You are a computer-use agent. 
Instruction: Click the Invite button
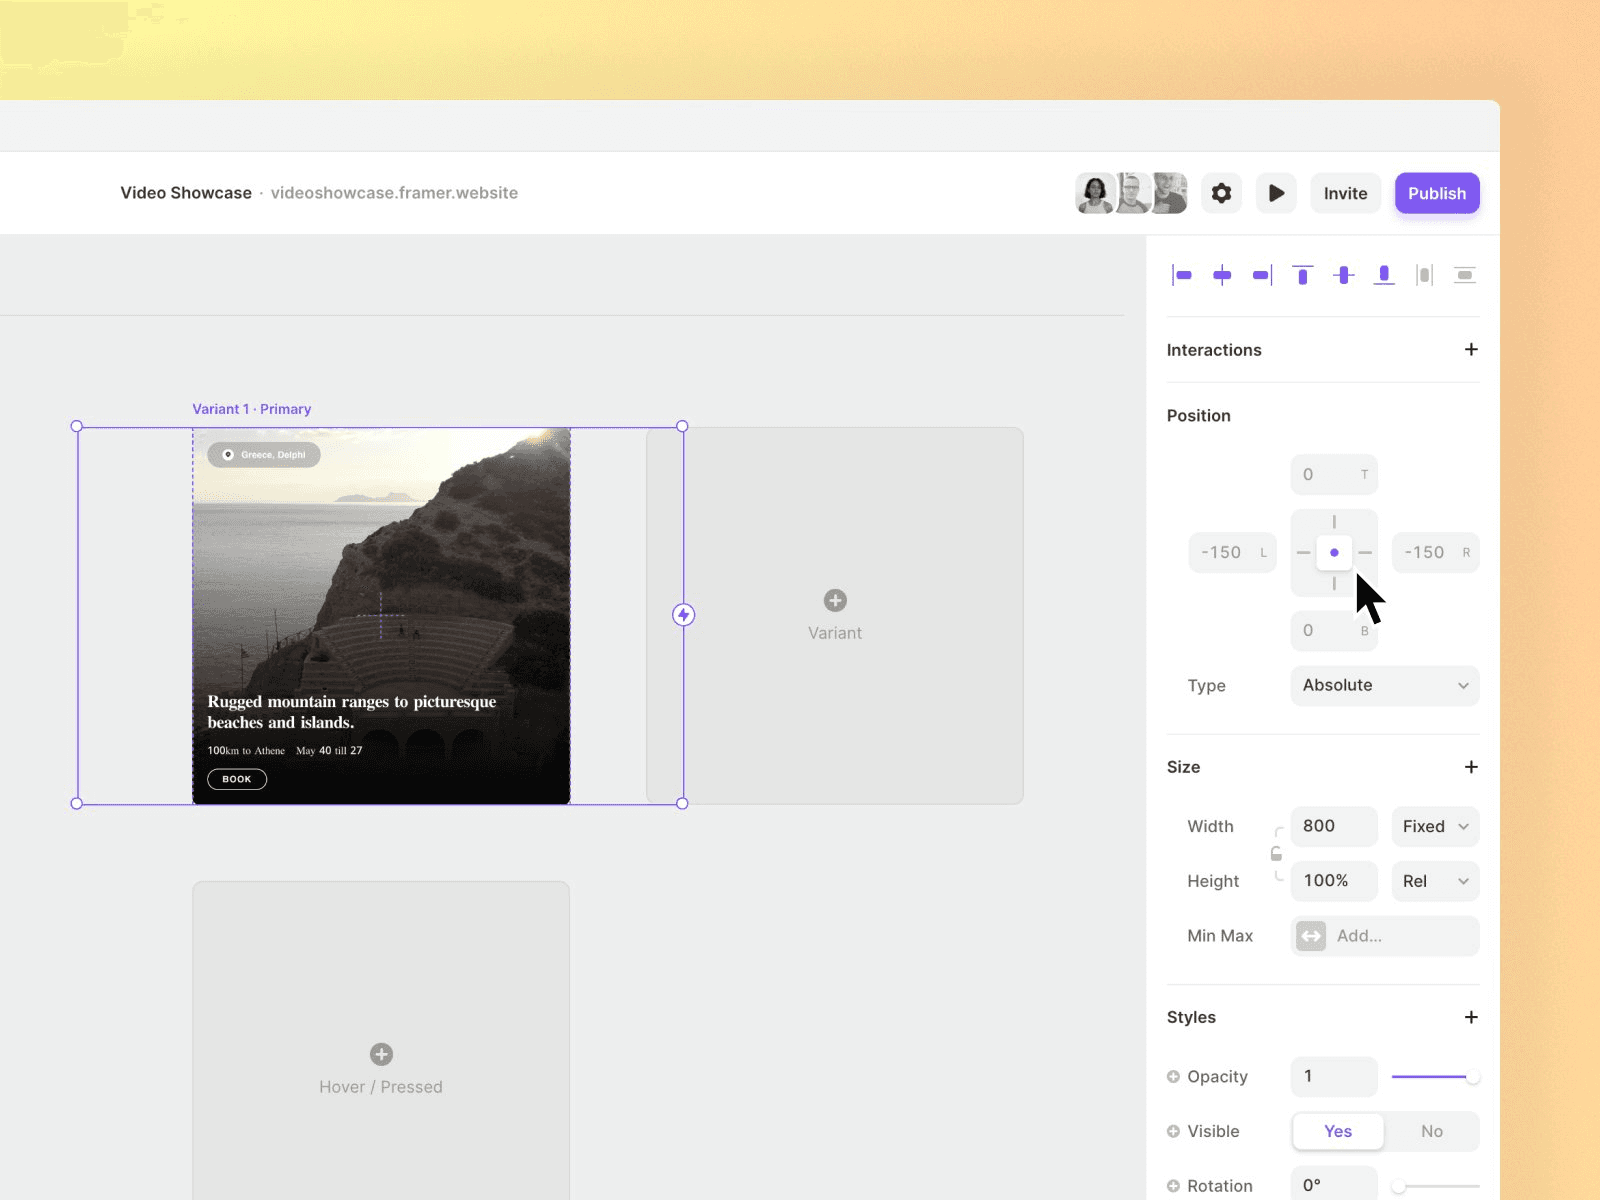tap(1345, 193)
